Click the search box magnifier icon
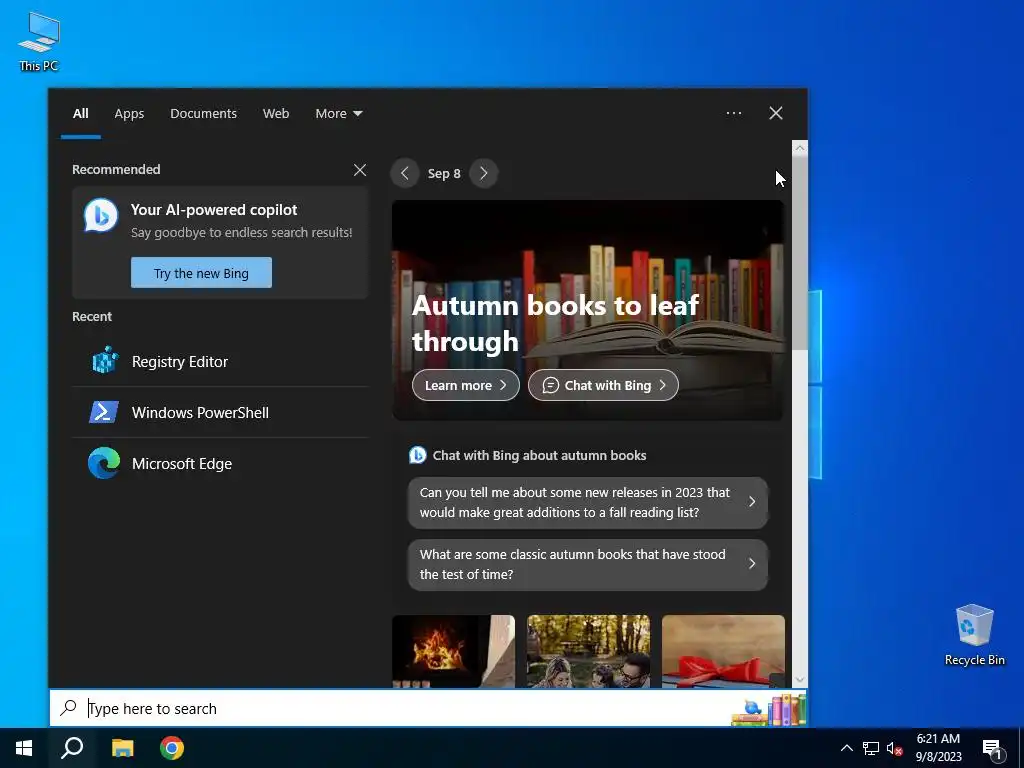The width and height of the screenshot is (1024, 768). click(x=68, y=708)
